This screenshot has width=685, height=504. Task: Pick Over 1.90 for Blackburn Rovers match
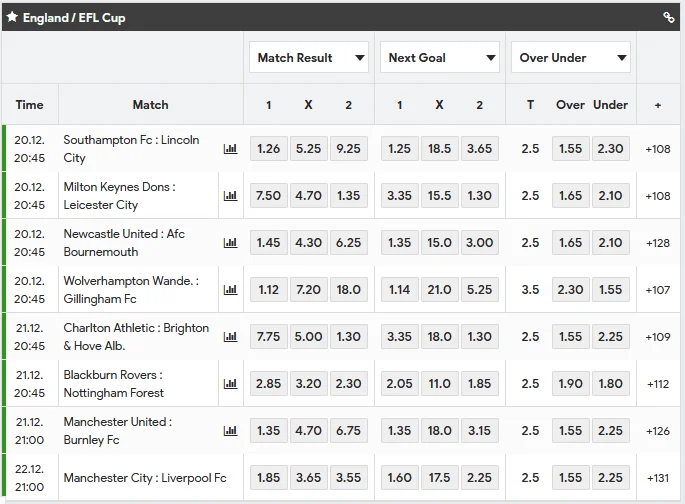pos(570,384)
